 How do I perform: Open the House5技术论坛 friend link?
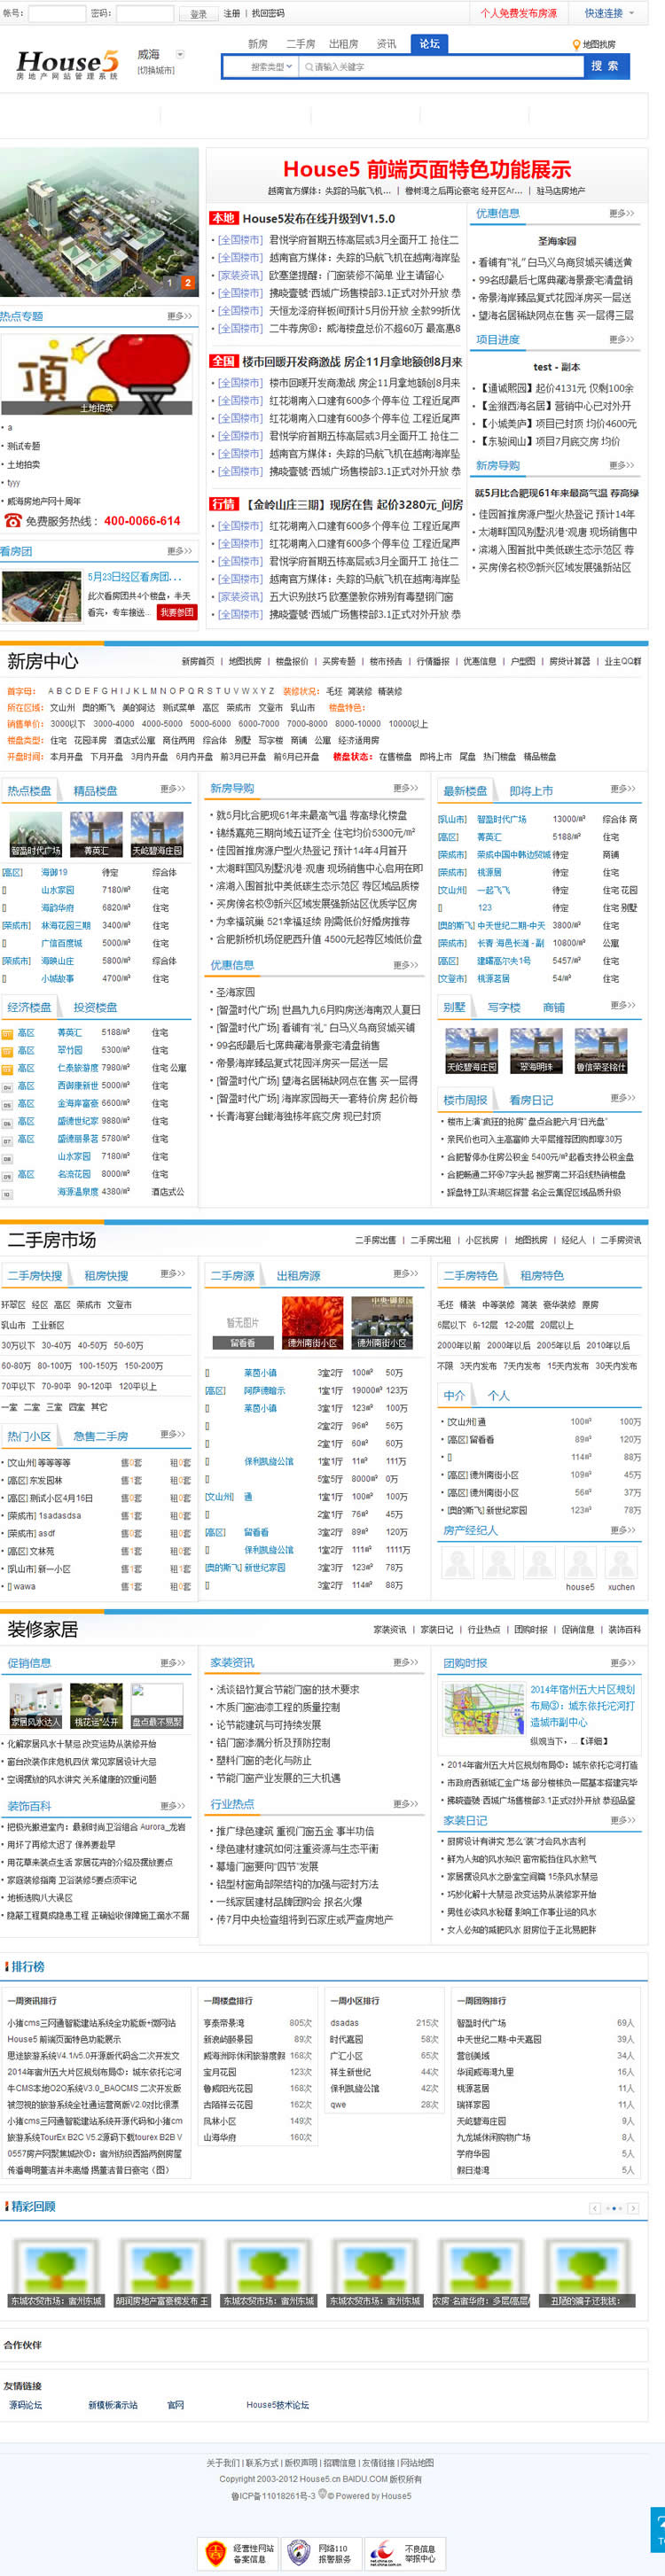point(277,2405)
